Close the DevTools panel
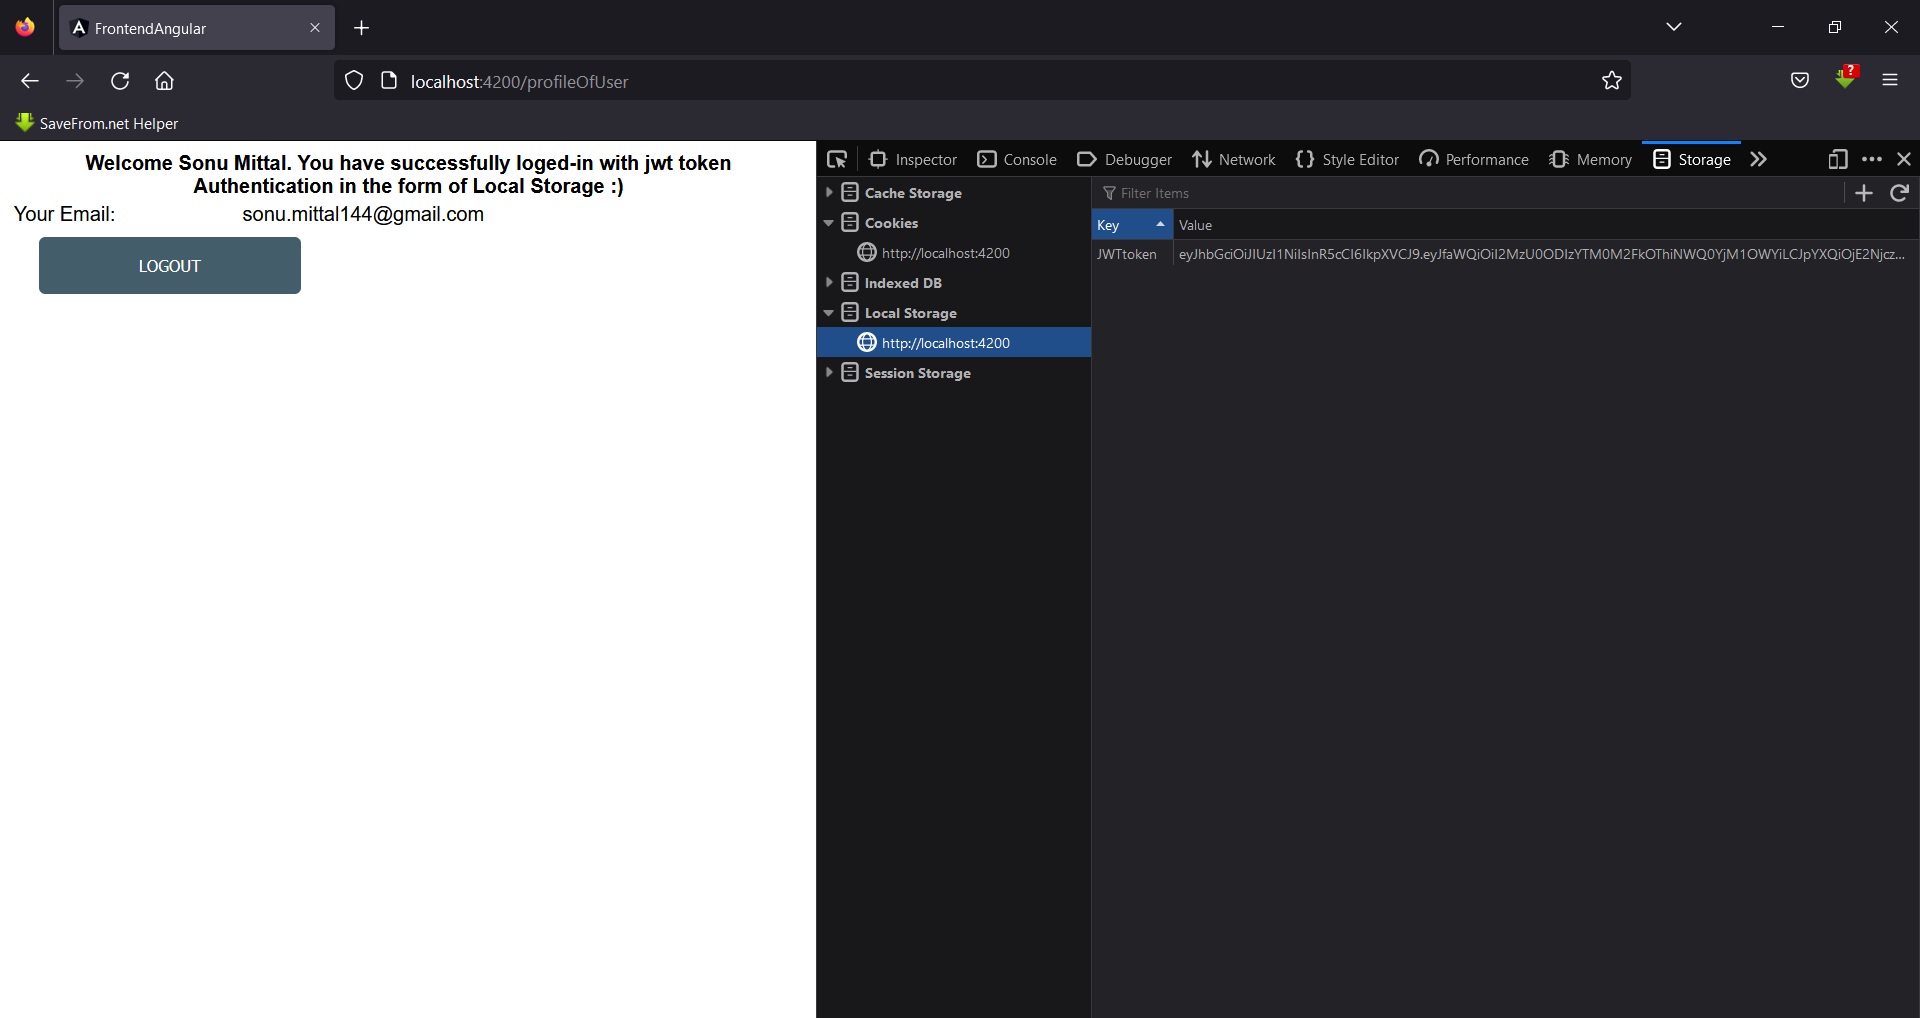 1904,159
